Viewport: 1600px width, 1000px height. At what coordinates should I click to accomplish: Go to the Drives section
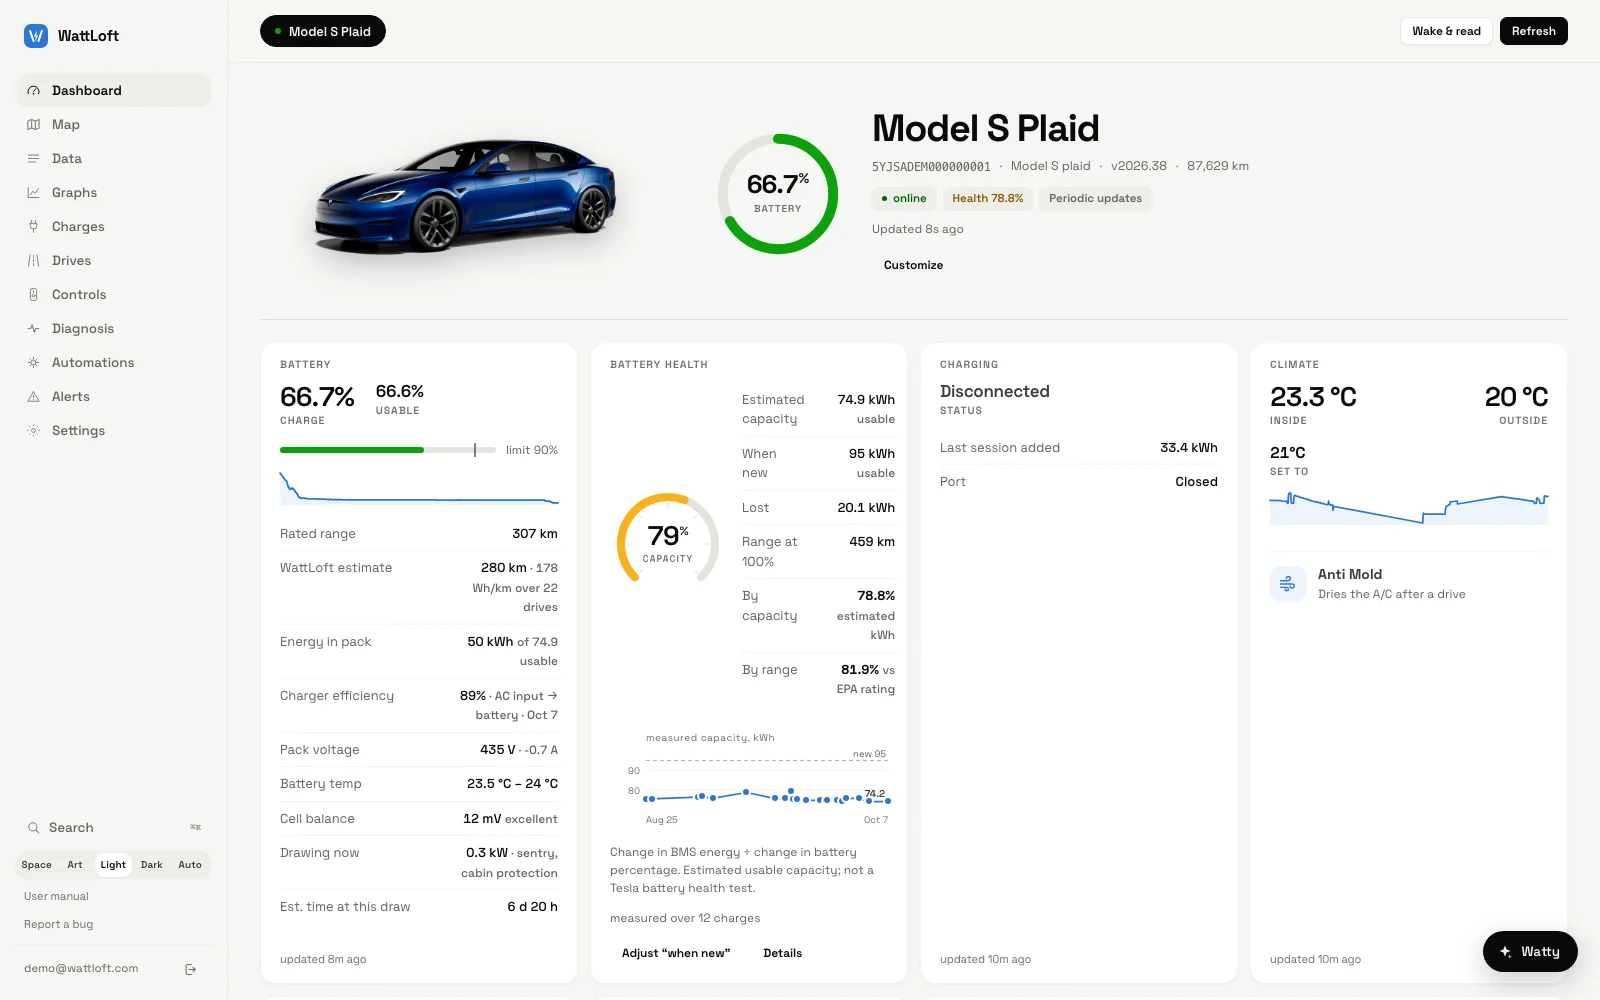pyautogui.click(x=113, y=260)
